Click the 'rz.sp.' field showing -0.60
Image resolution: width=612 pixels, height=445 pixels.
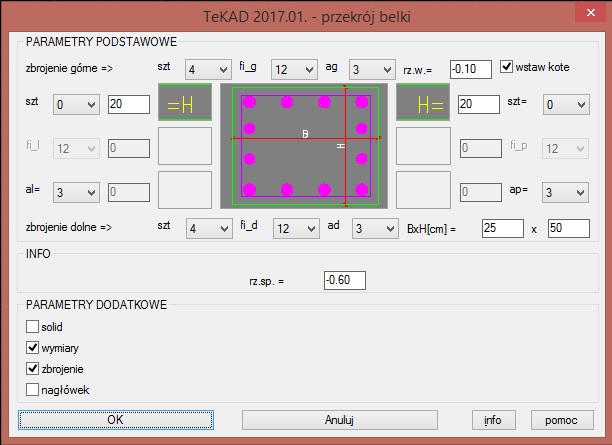tap(345, 280)
